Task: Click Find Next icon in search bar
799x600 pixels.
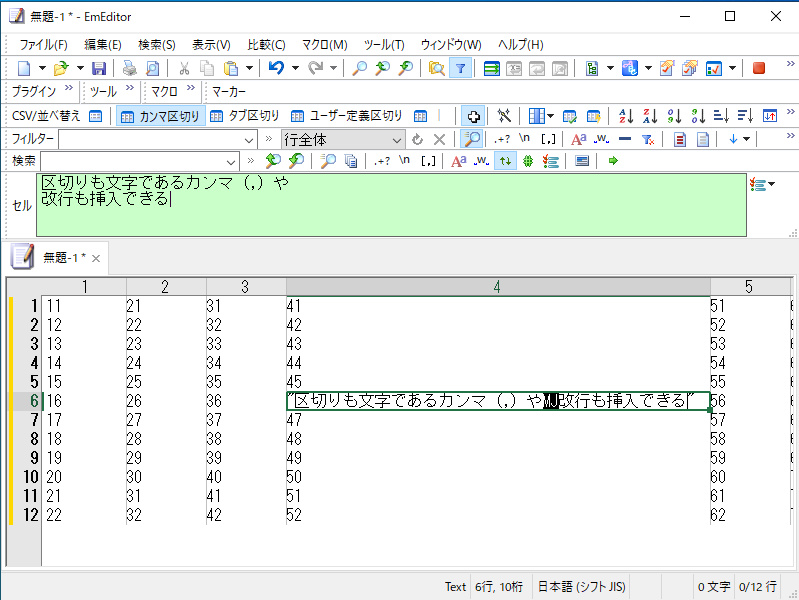Action: point(296,161)
